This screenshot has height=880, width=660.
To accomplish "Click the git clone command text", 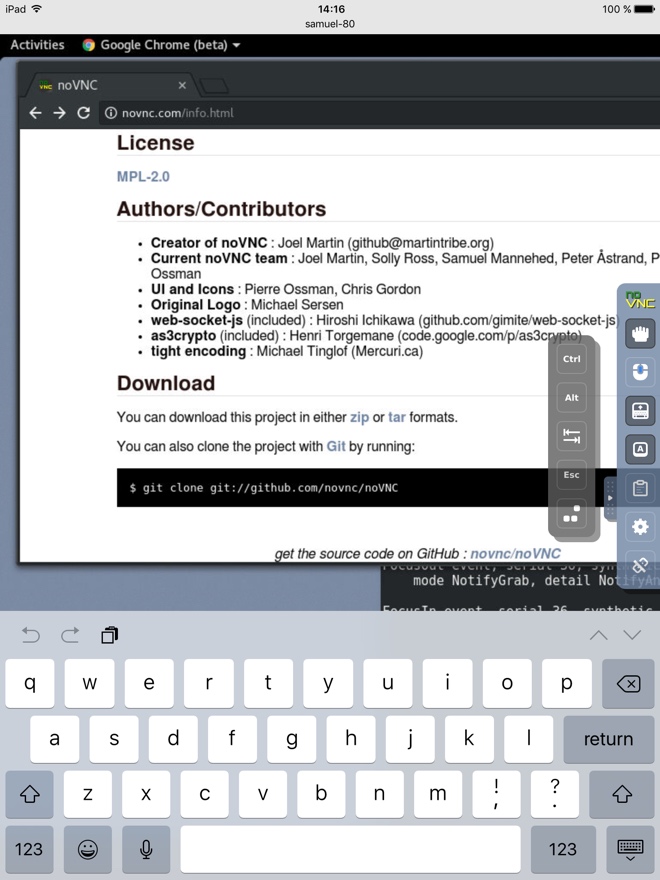I will 263,488.
